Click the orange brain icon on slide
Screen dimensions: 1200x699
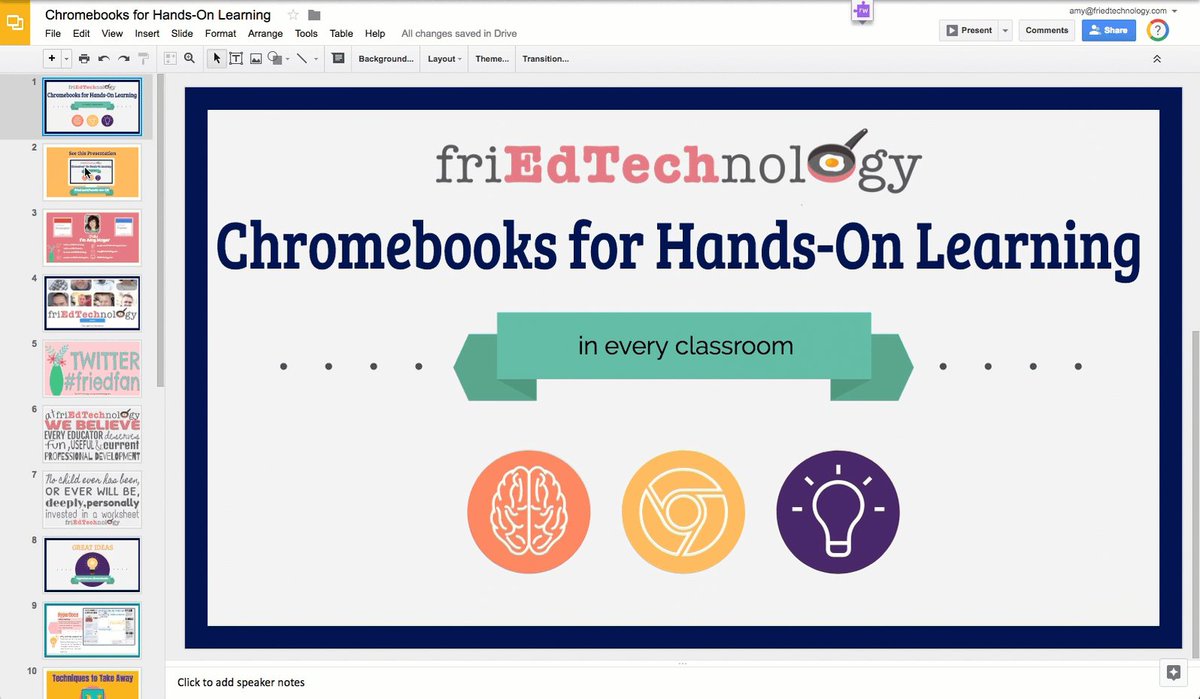click(528, 512)
